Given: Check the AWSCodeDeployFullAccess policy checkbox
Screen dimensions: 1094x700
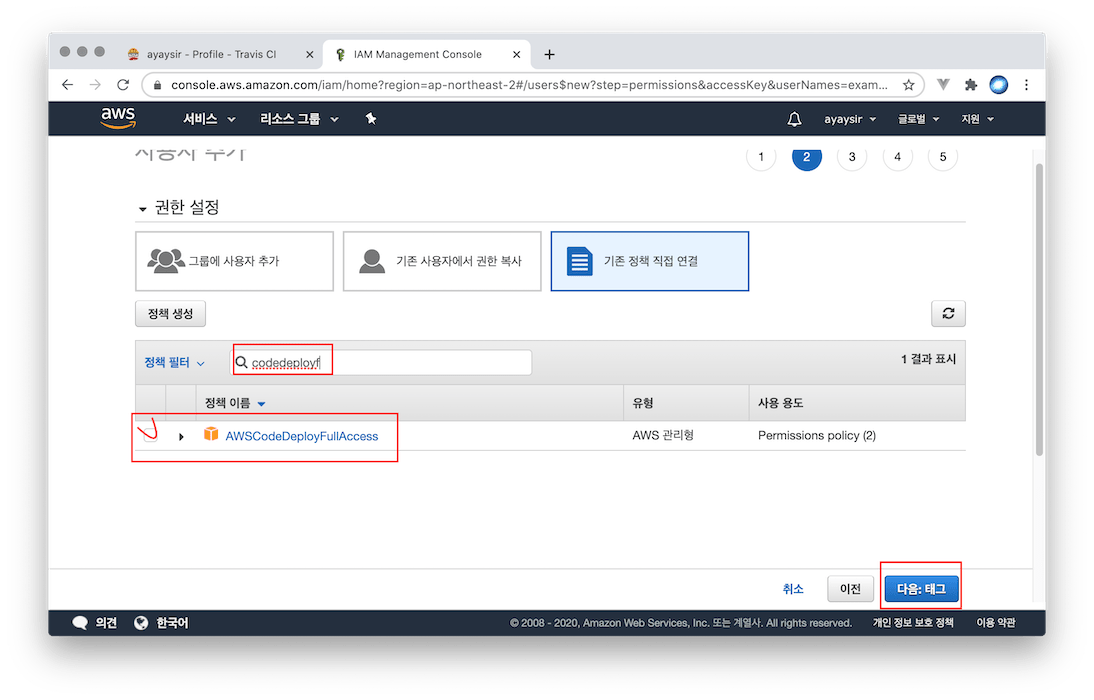Looking at the screenshot, I should point(150,436).
